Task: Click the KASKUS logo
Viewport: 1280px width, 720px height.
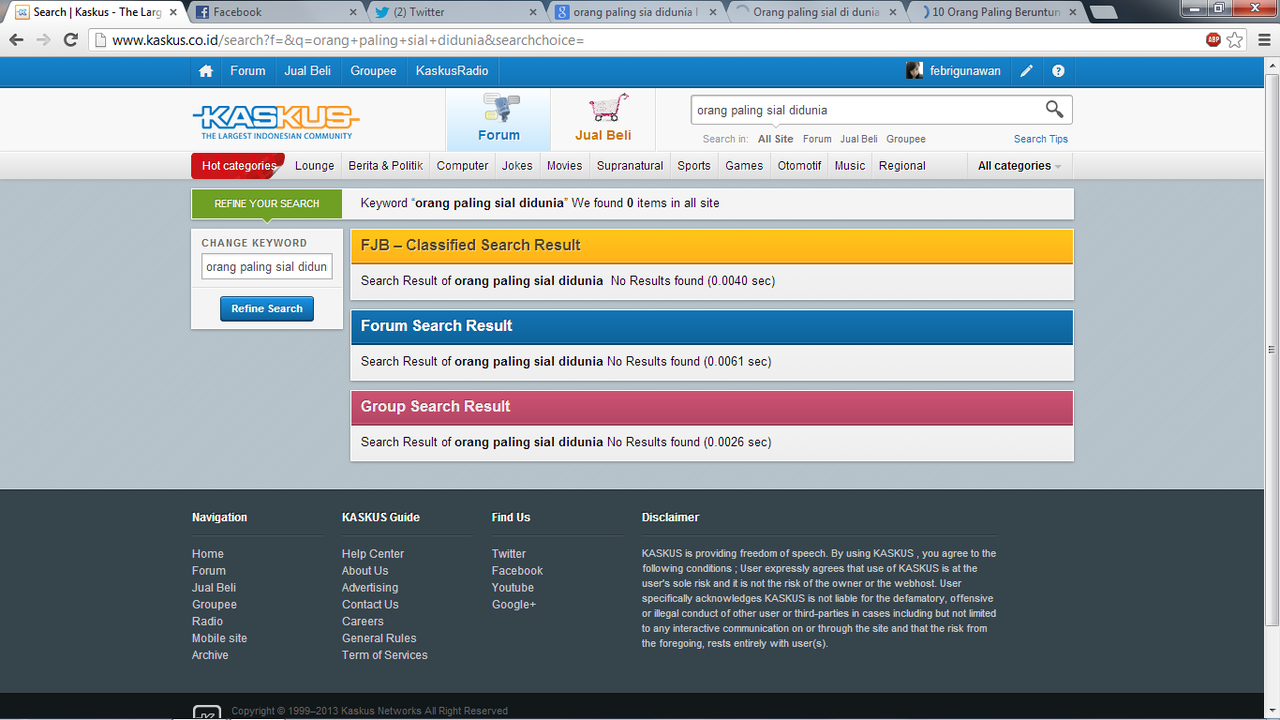Action: (276, 120)
